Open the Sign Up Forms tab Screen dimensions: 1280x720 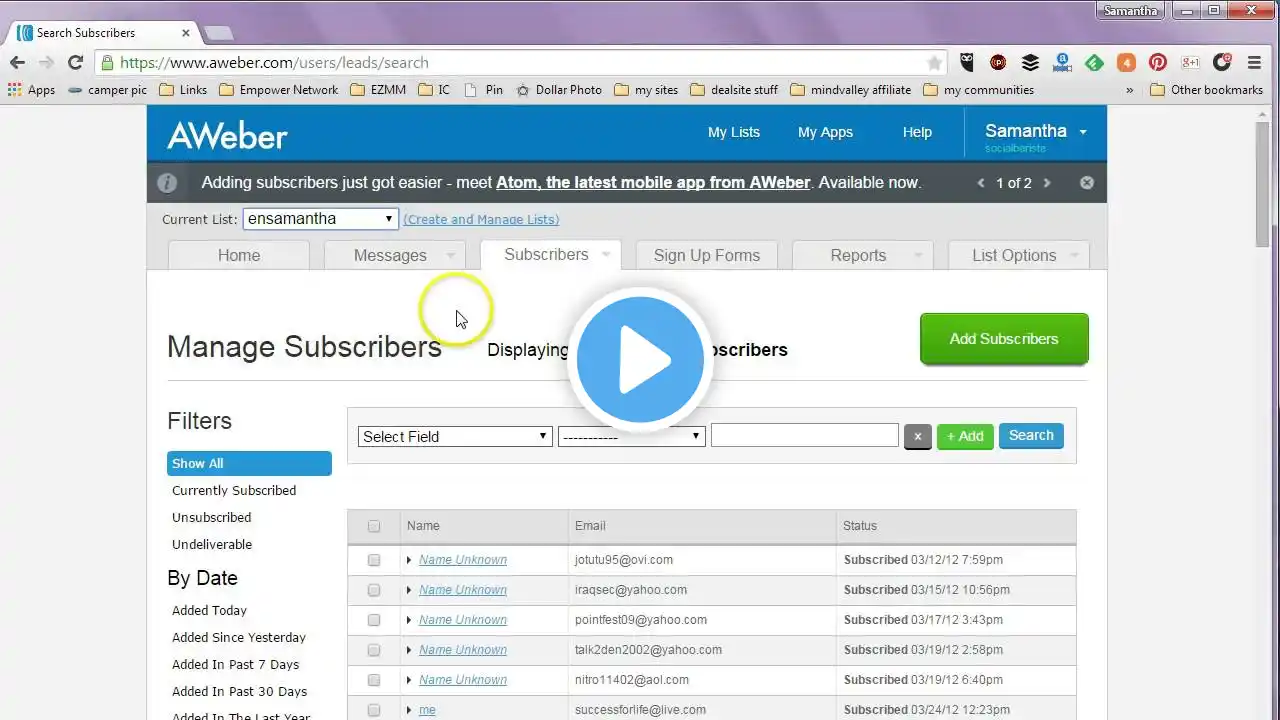[x=707, y=255]
